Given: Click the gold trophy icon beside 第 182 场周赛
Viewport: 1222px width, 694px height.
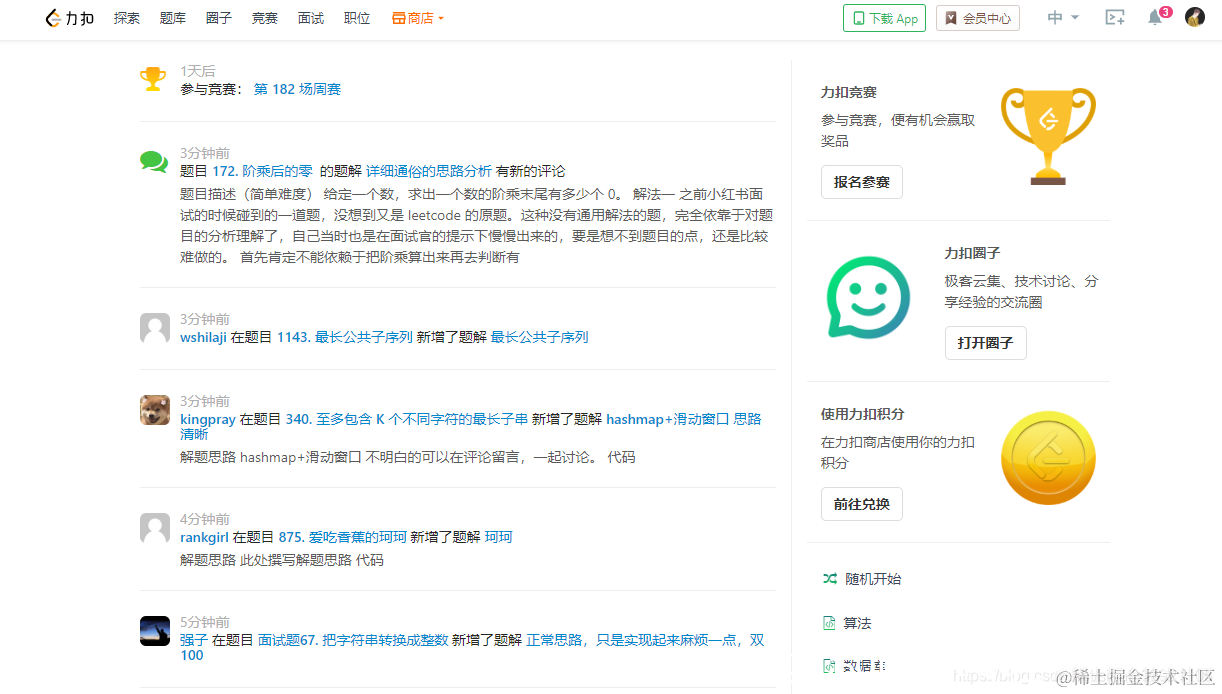Looking at the screenshot, I should point(153,79).
